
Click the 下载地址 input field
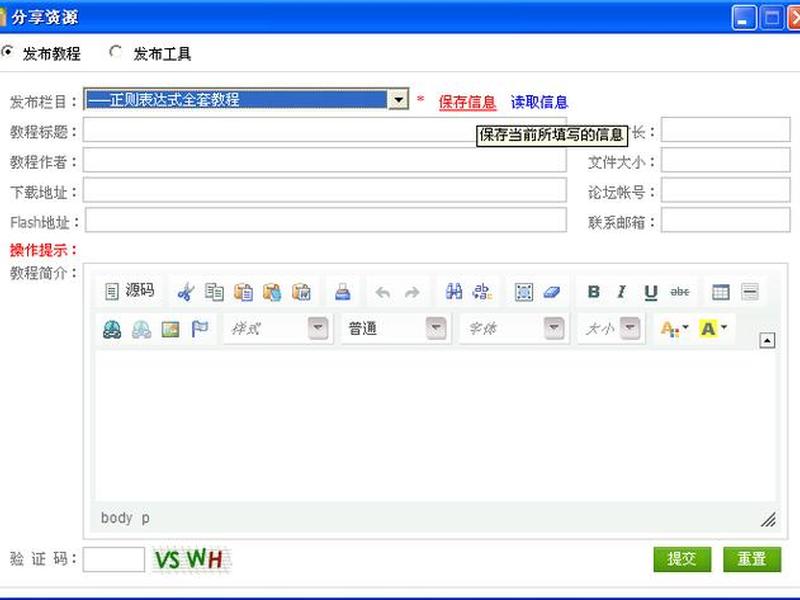coord(325,190)
